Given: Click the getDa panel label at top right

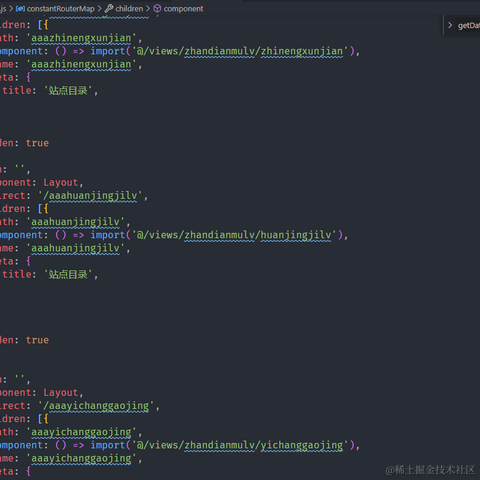Looking at the screenshot, I should tap(469, 25).
